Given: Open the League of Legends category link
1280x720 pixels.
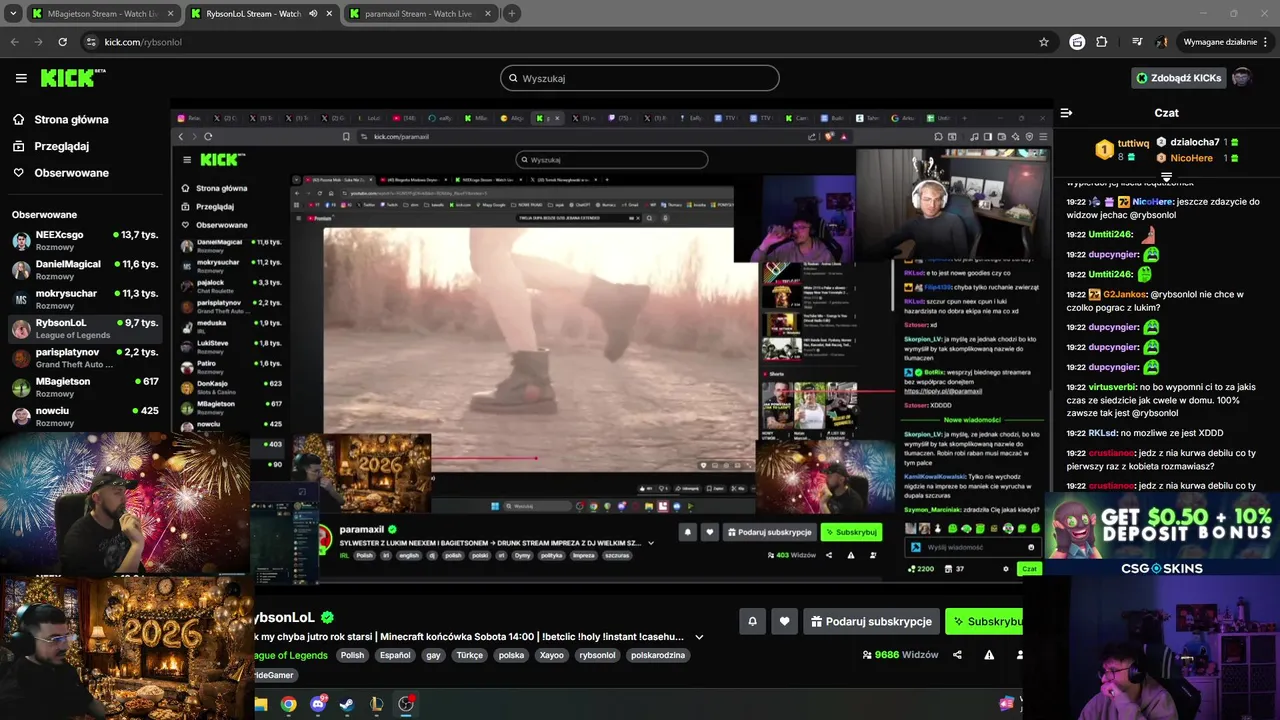Looking at the screenshot, I should click(291, 655).
